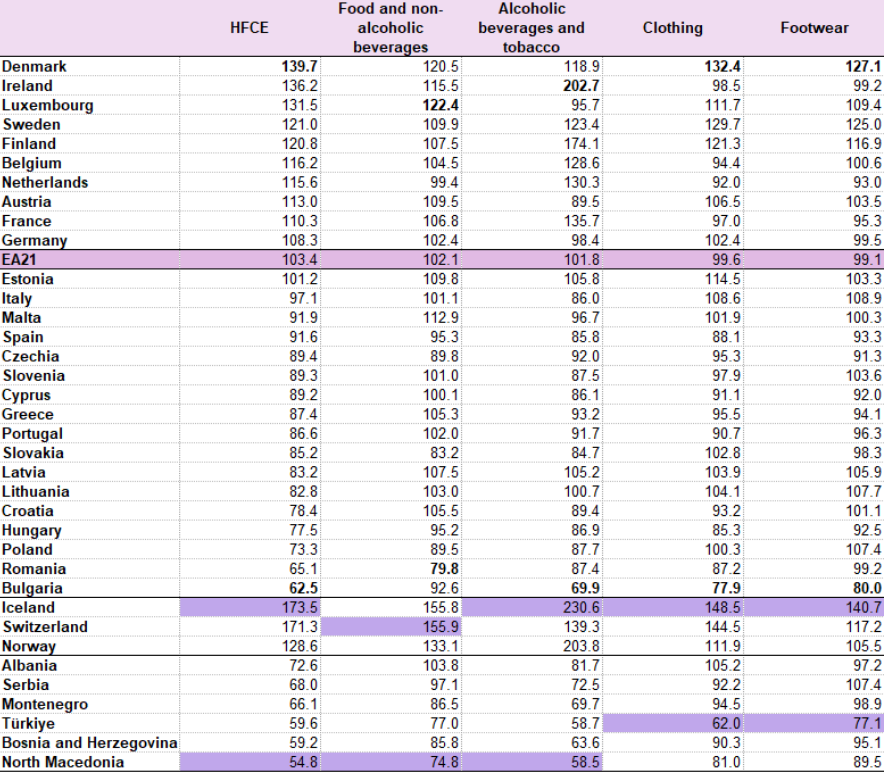The image size is (884, 772).
Task: Select Denmark's footwear value 127.1
Action: click(863, 67)
